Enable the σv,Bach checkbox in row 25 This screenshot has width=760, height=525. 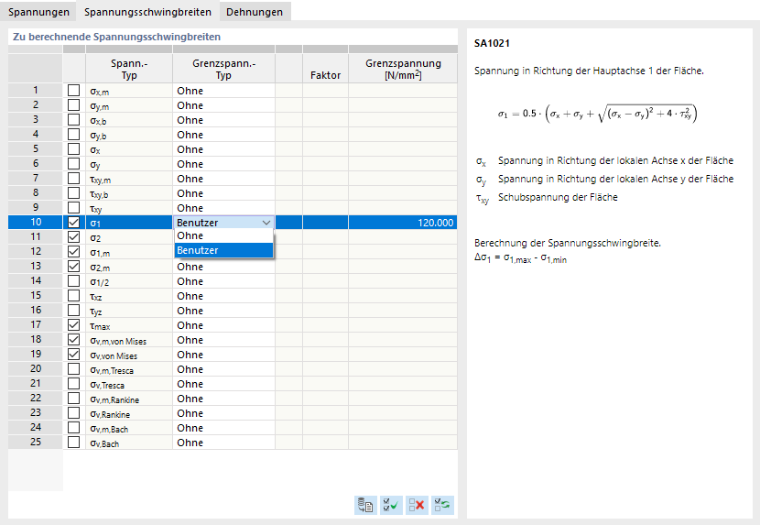(x=74, y=442)
